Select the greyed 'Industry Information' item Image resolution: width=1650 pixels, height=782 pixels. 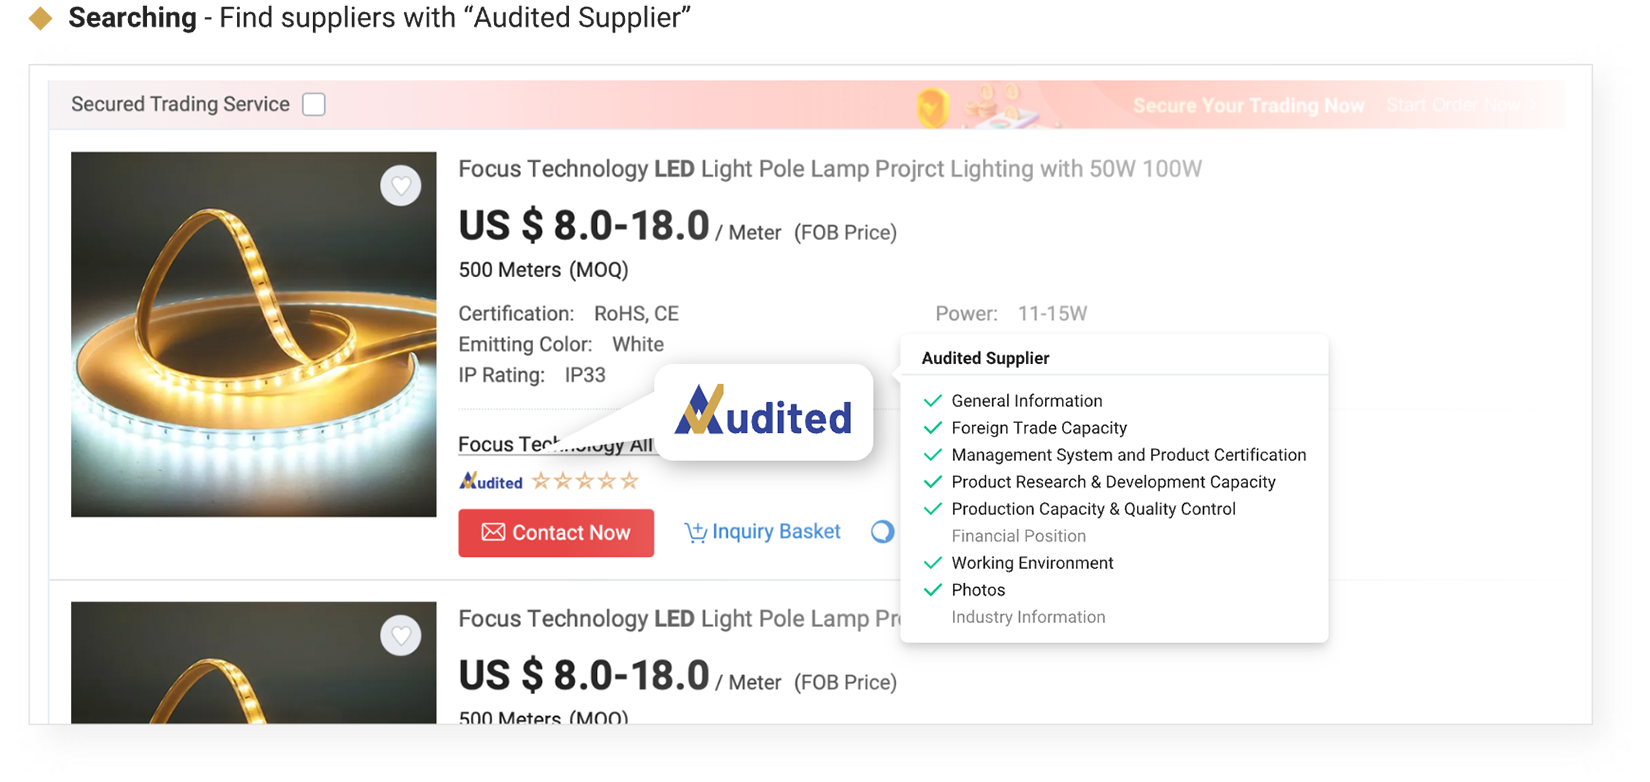click(1028, 617)
